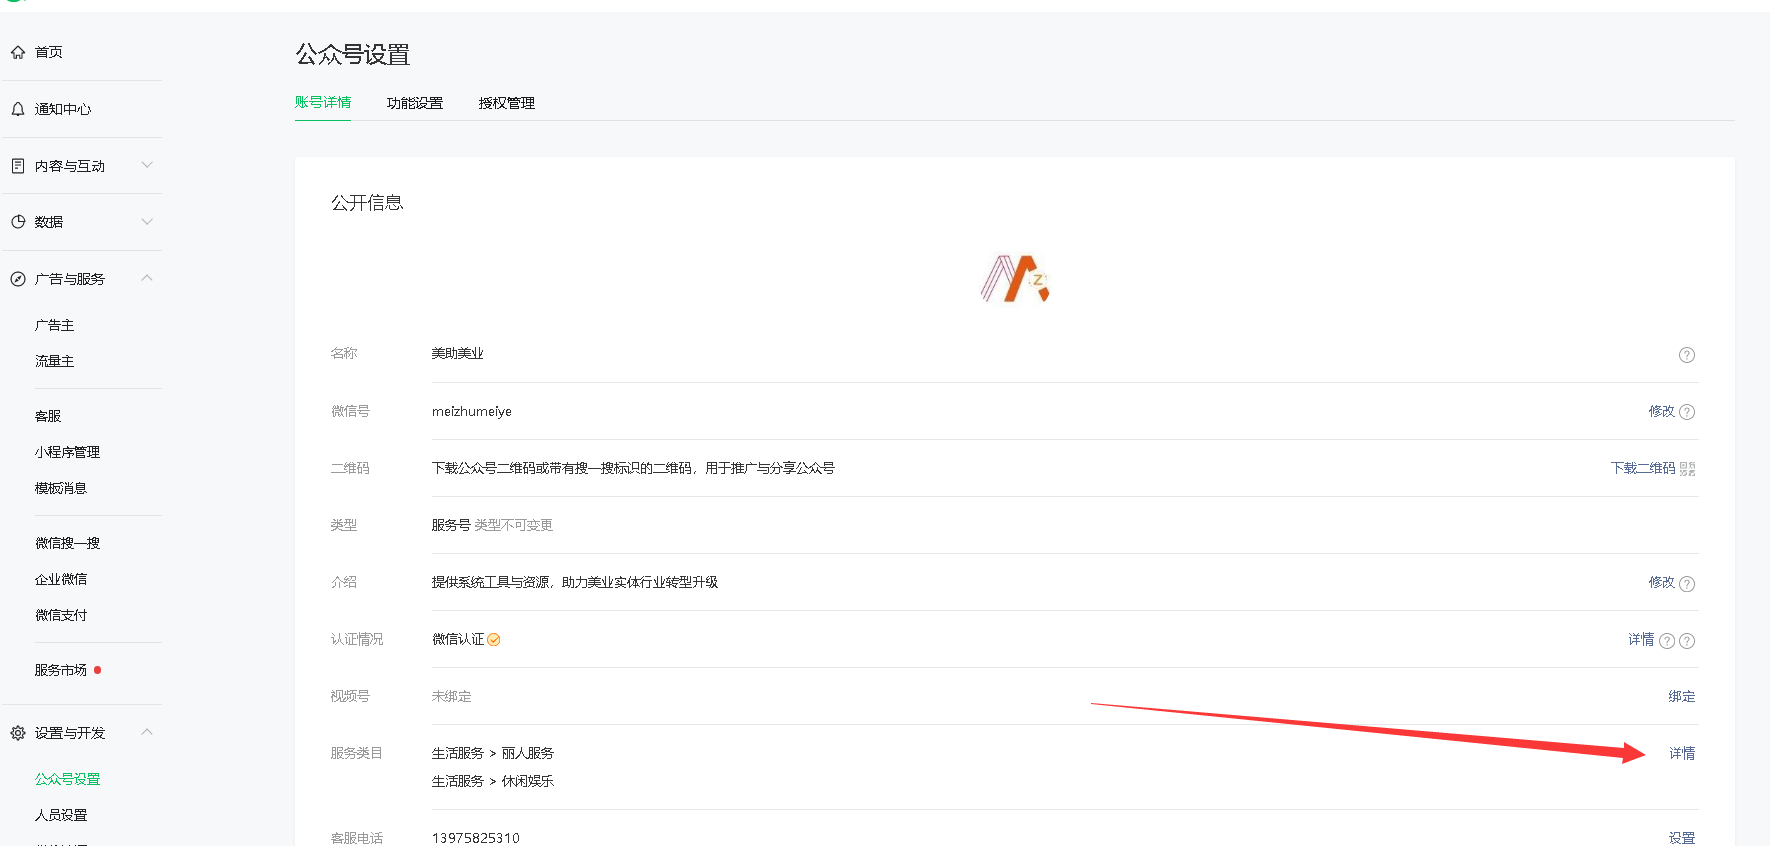The width and height of the screenshot is (1770, 846).
Task: Expand the 内容与互动 menu chevron
Action: (x=147, y=165)
